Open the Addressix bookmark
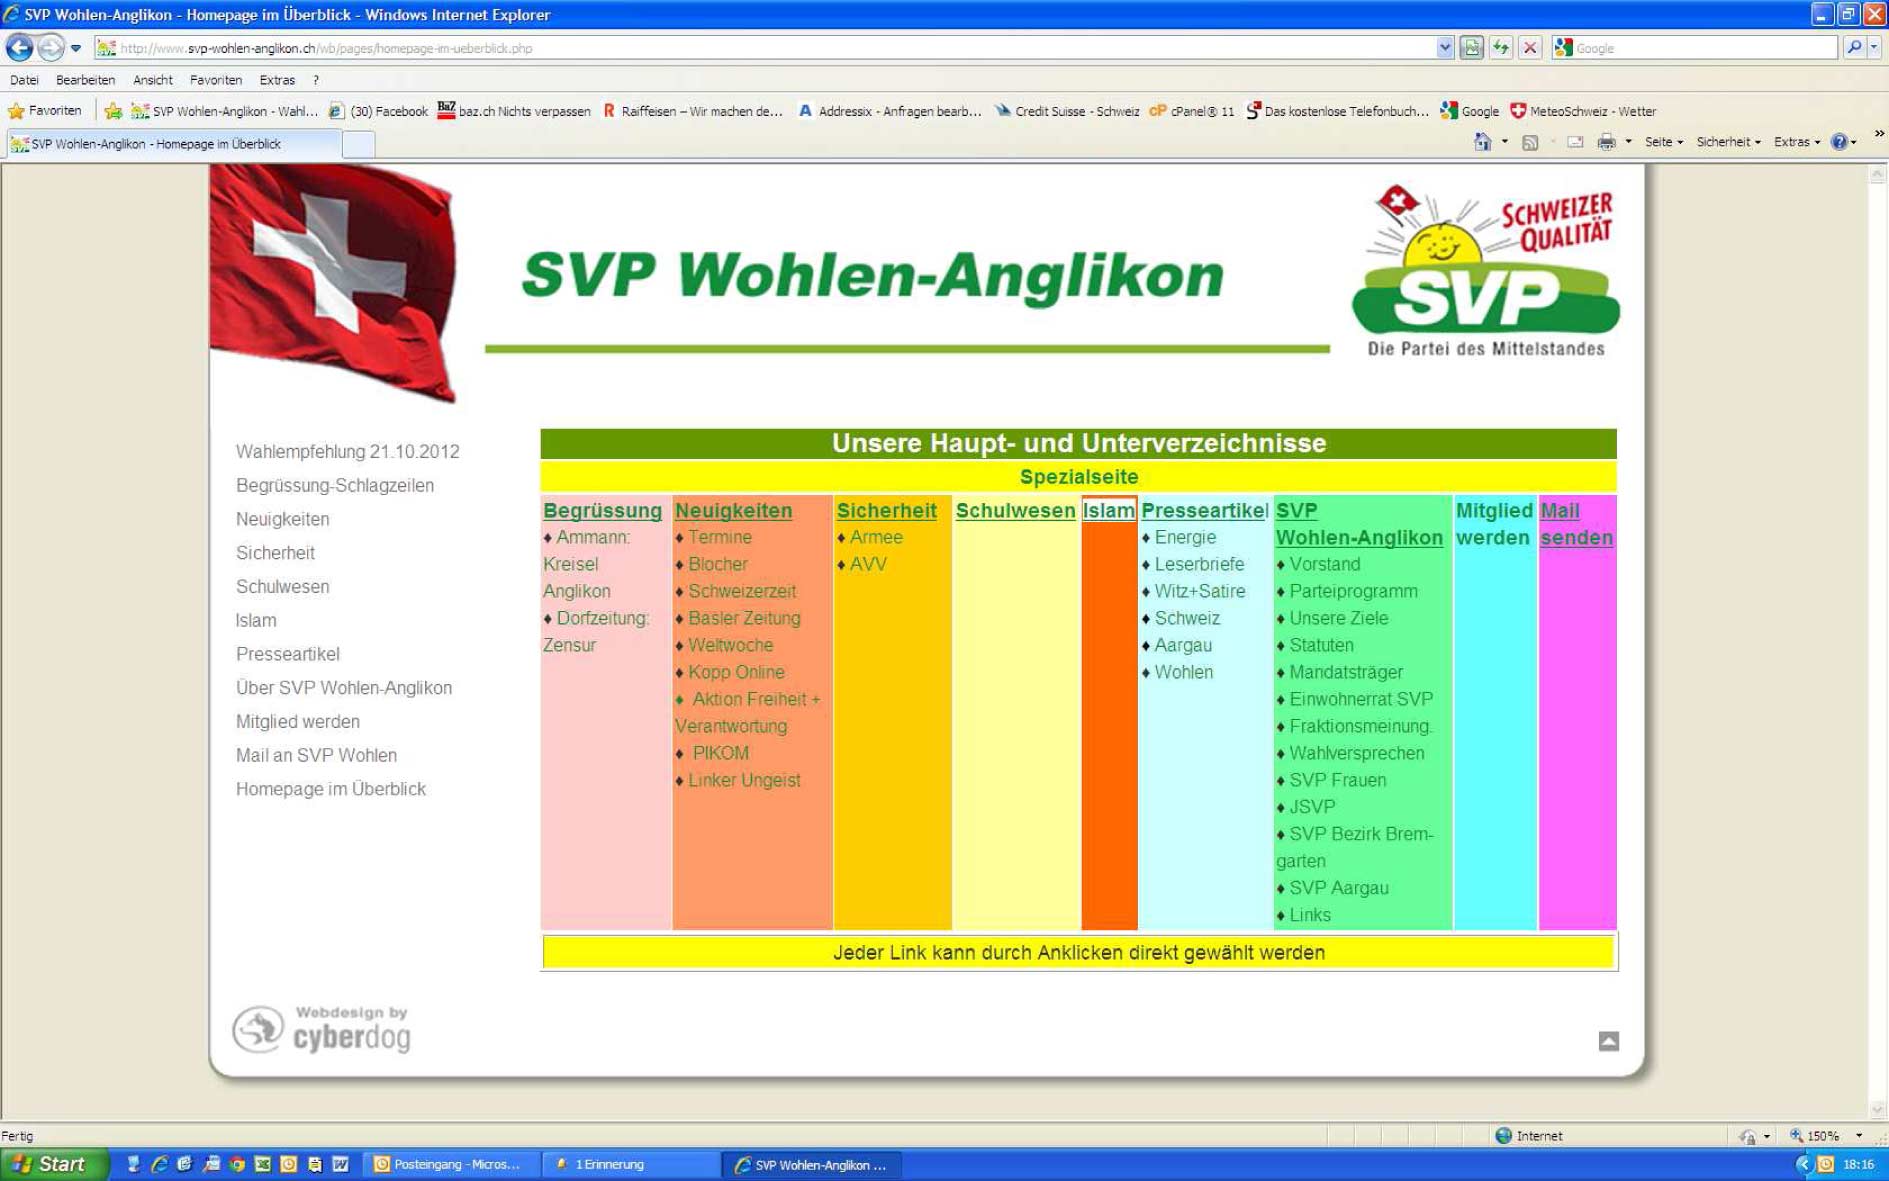This screenshot has width=1889, height=1181. click(889, 111)
